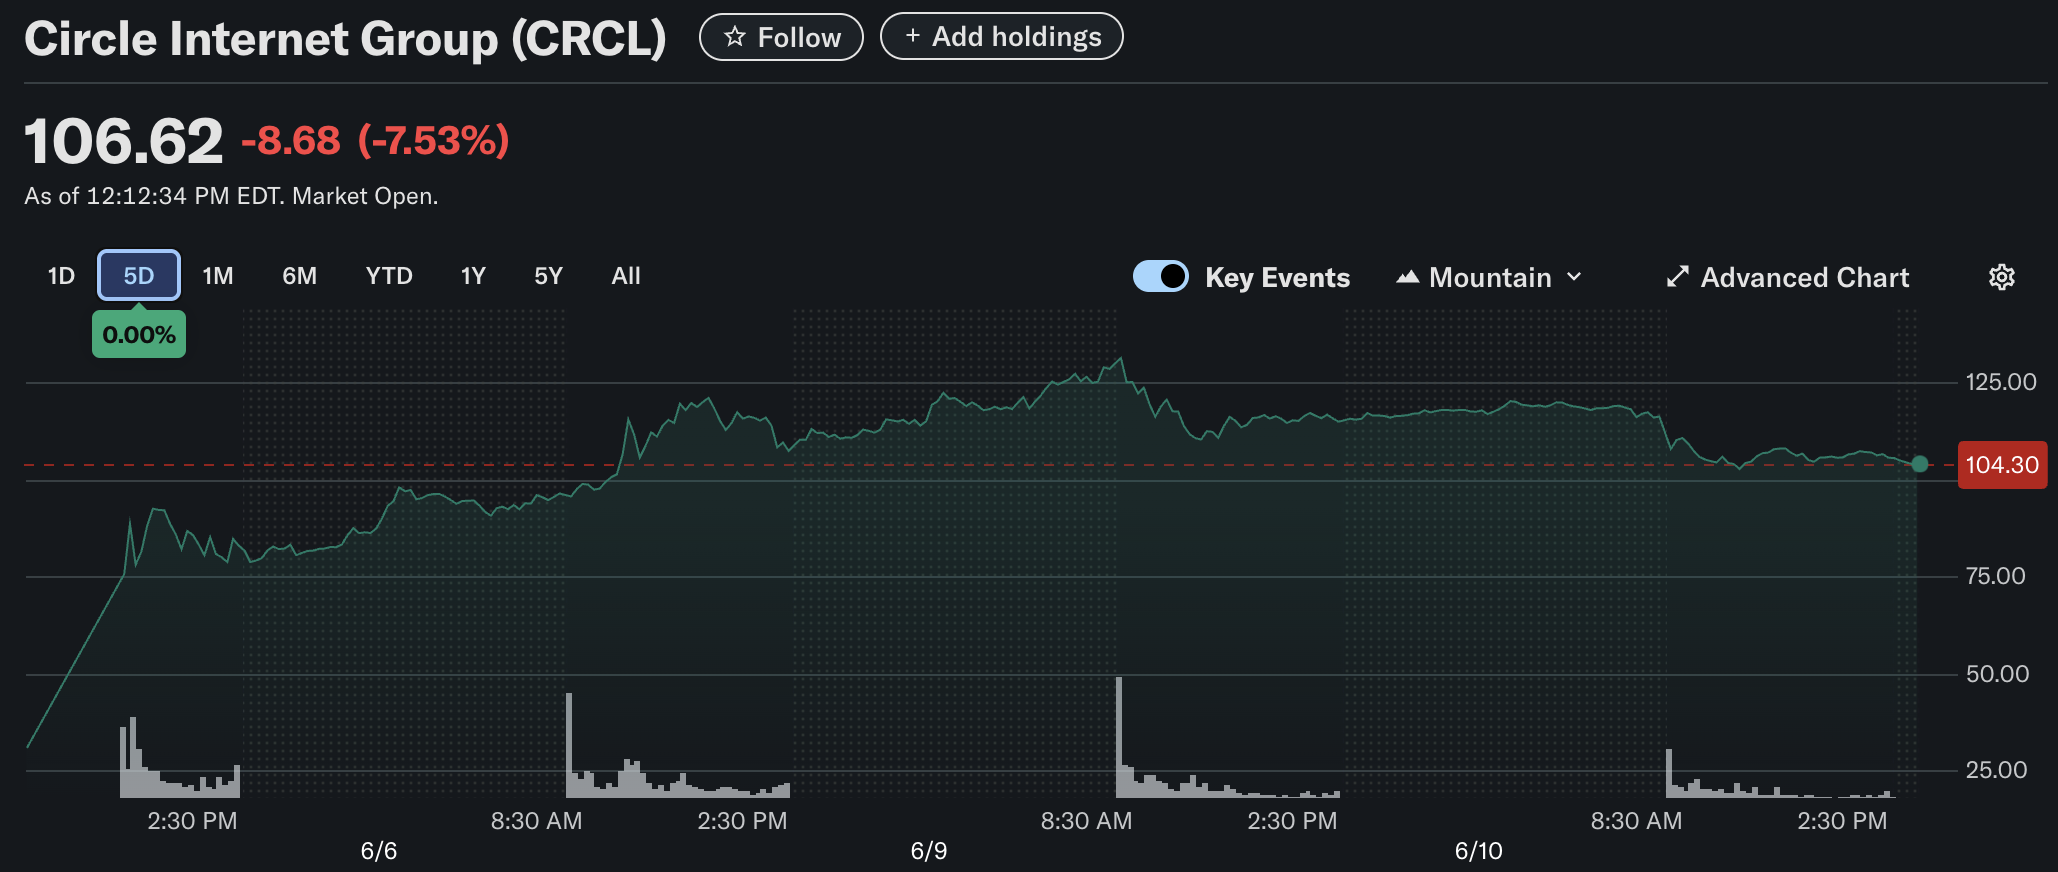Click the market status timestamp text

tap(231, 196)
